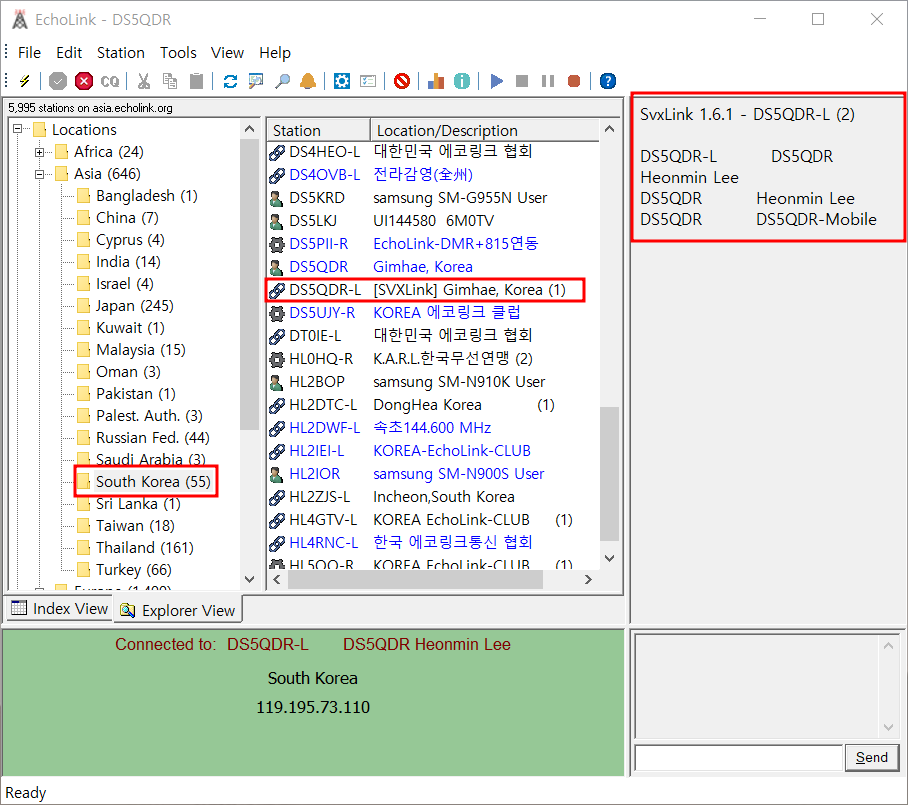Select the South Korea (55) folder
The width and height of the screenshot is (908, 805).
tap(153, 482)
